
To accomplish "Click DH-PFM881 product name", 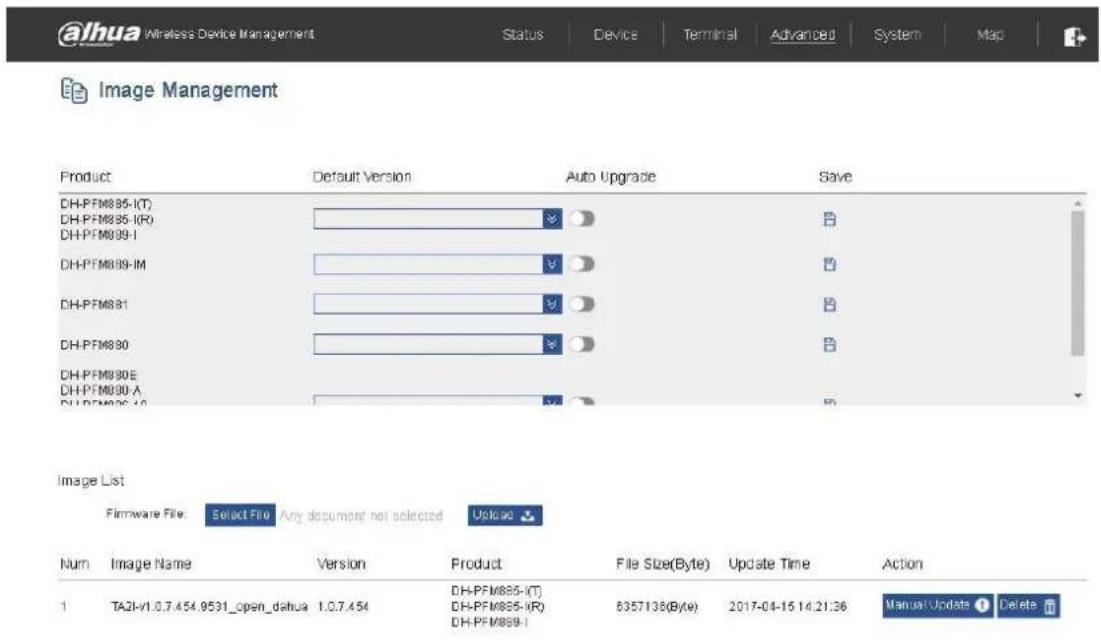I will tap(94, 305).
